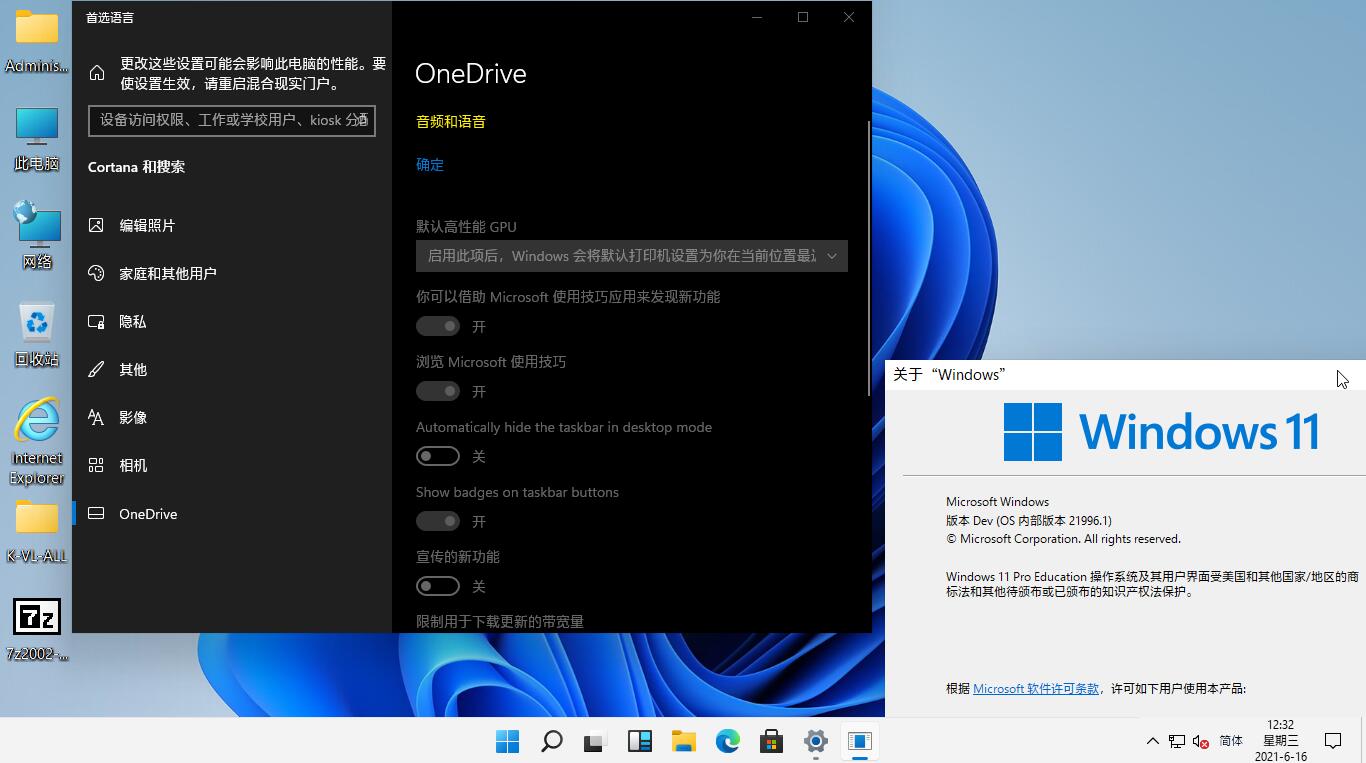This screenshot has height=763, width=1366.
Task: Click the 相机 sidebar icon
Action: [96, 465]
